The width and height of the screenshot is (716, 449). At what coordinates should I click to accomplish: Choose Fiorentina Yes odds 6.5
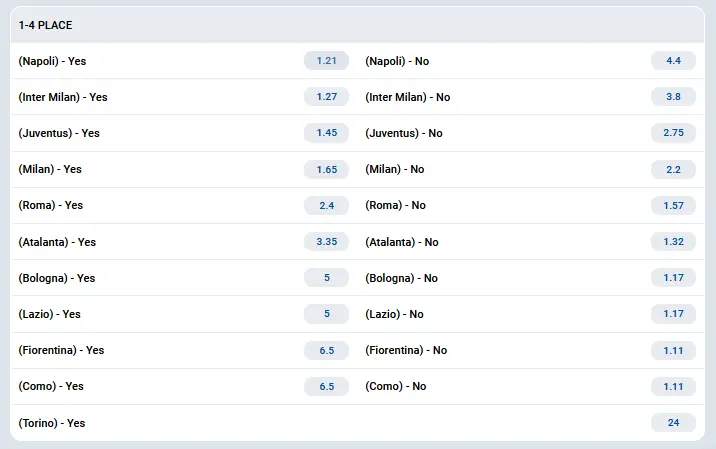[326, 350]
